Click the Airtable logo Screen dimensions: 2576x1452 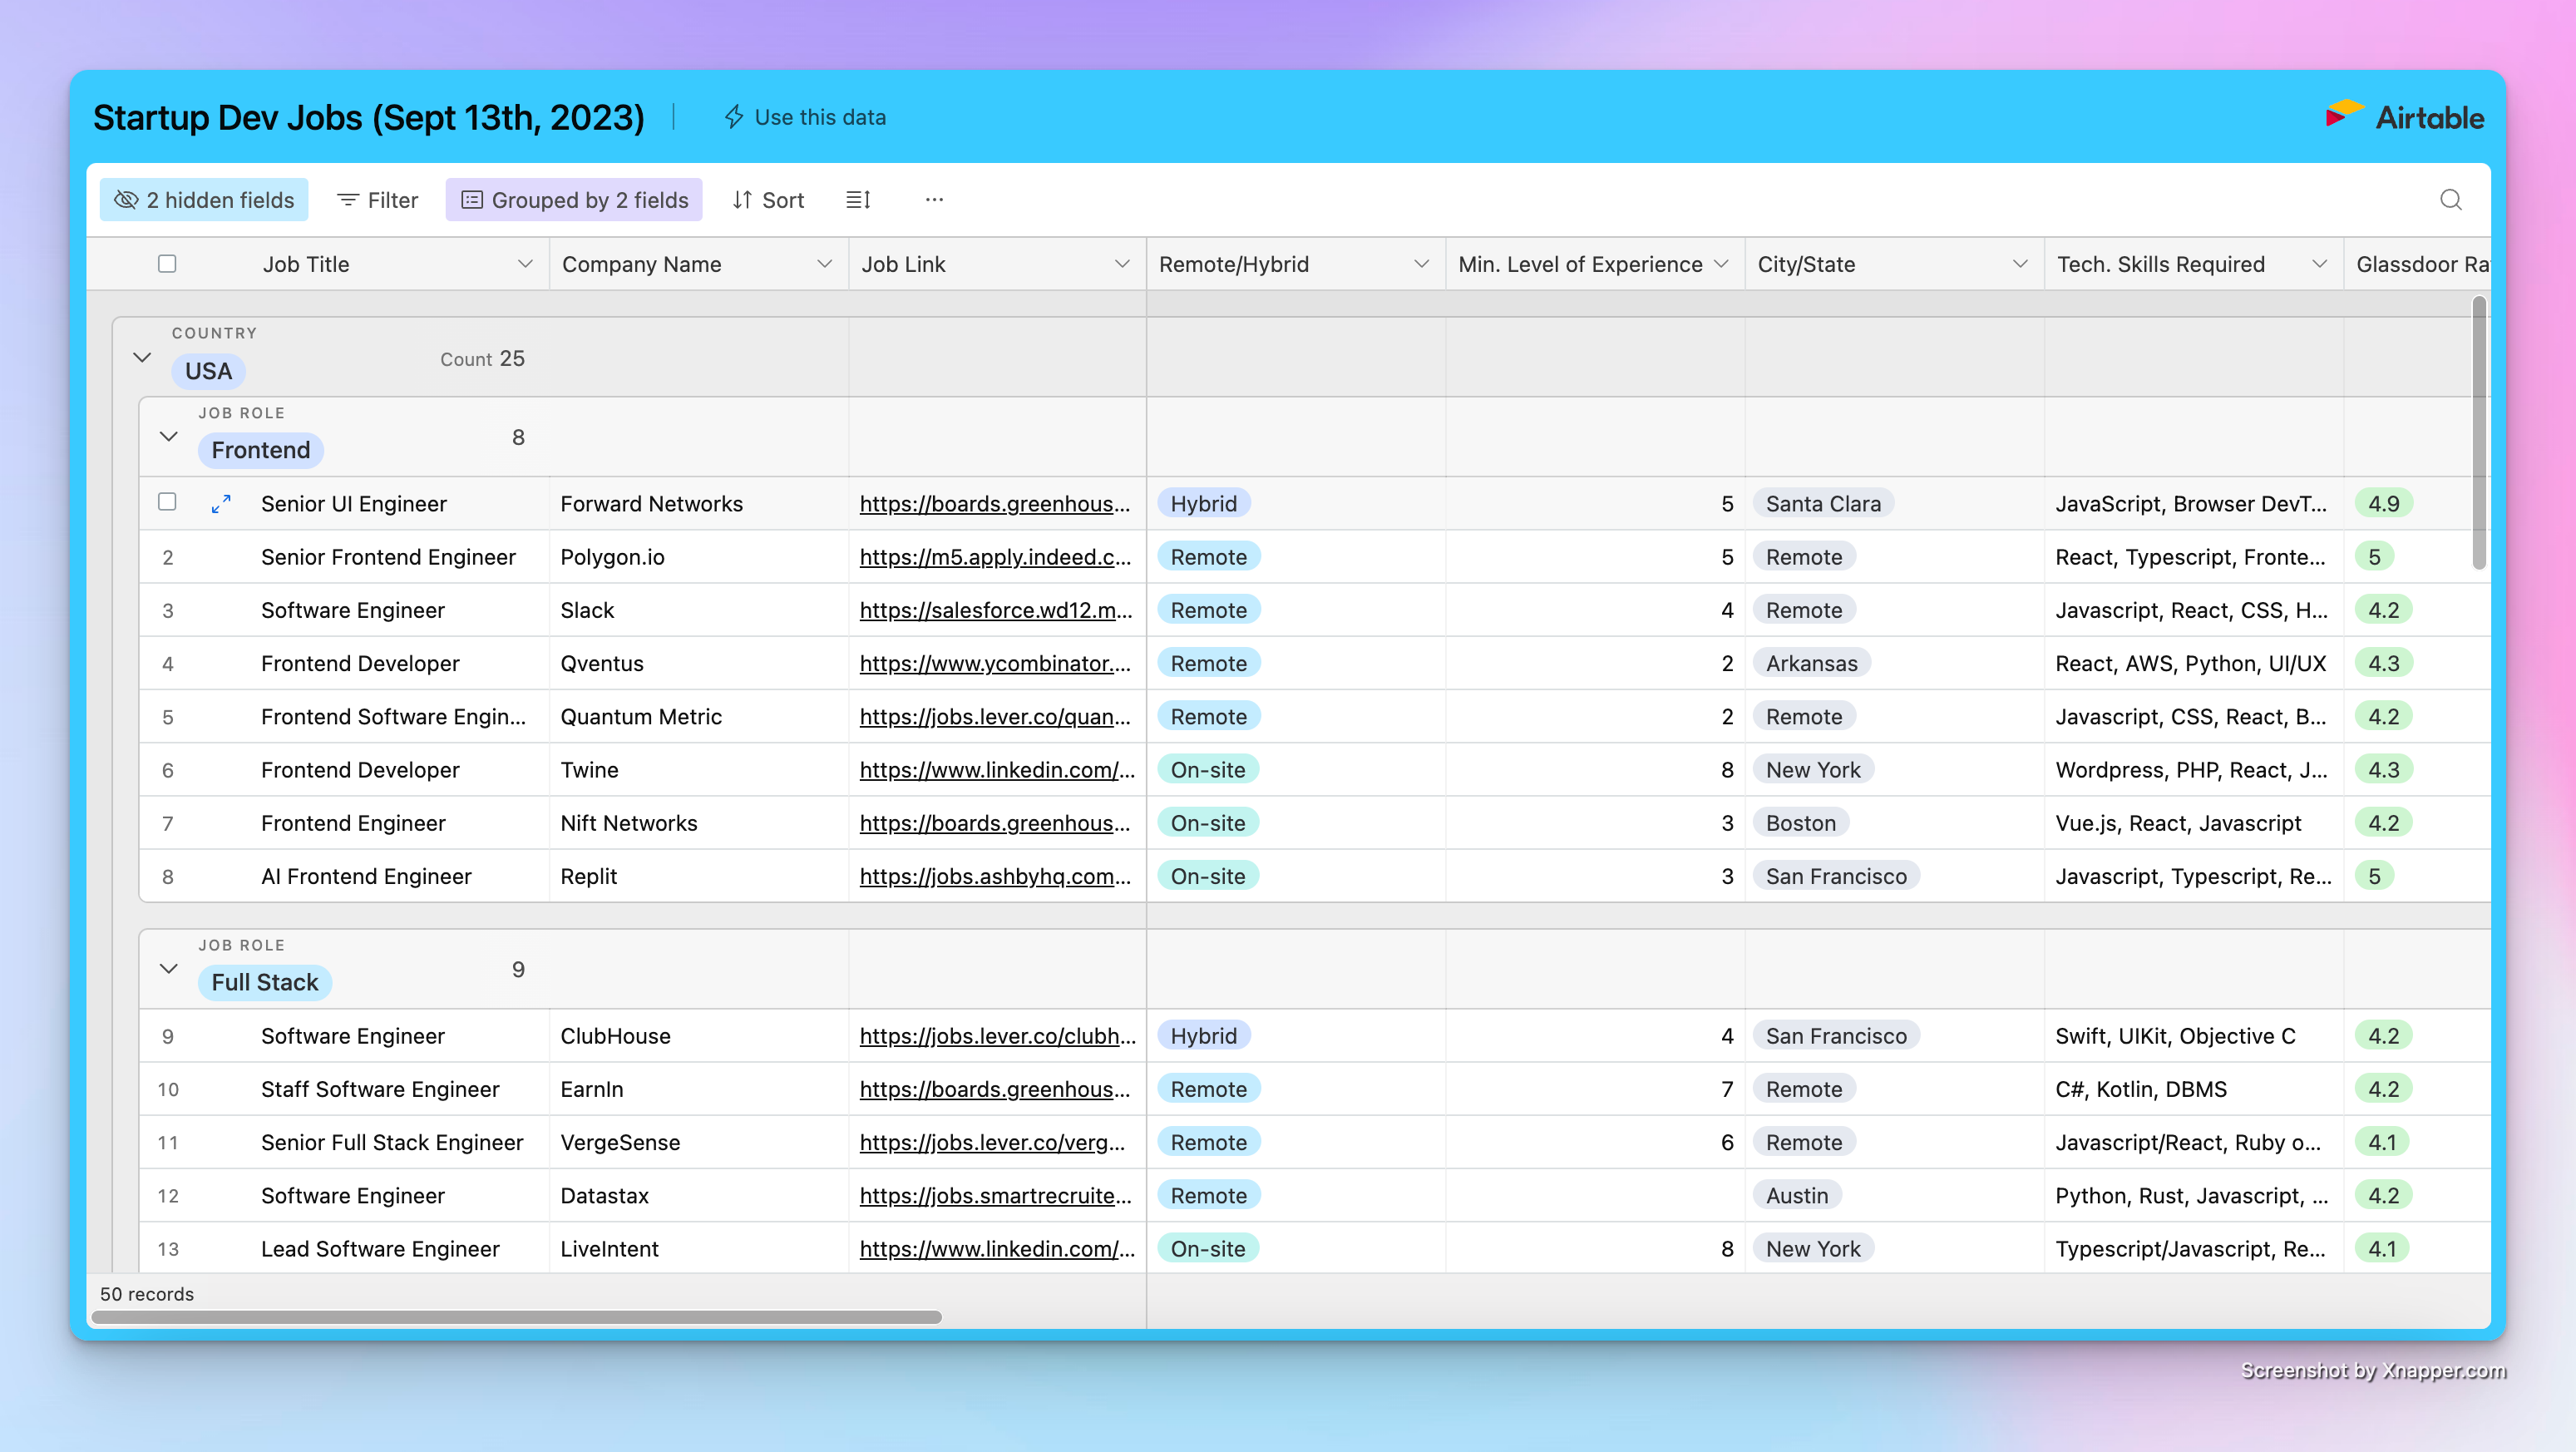click(2404, 117)
